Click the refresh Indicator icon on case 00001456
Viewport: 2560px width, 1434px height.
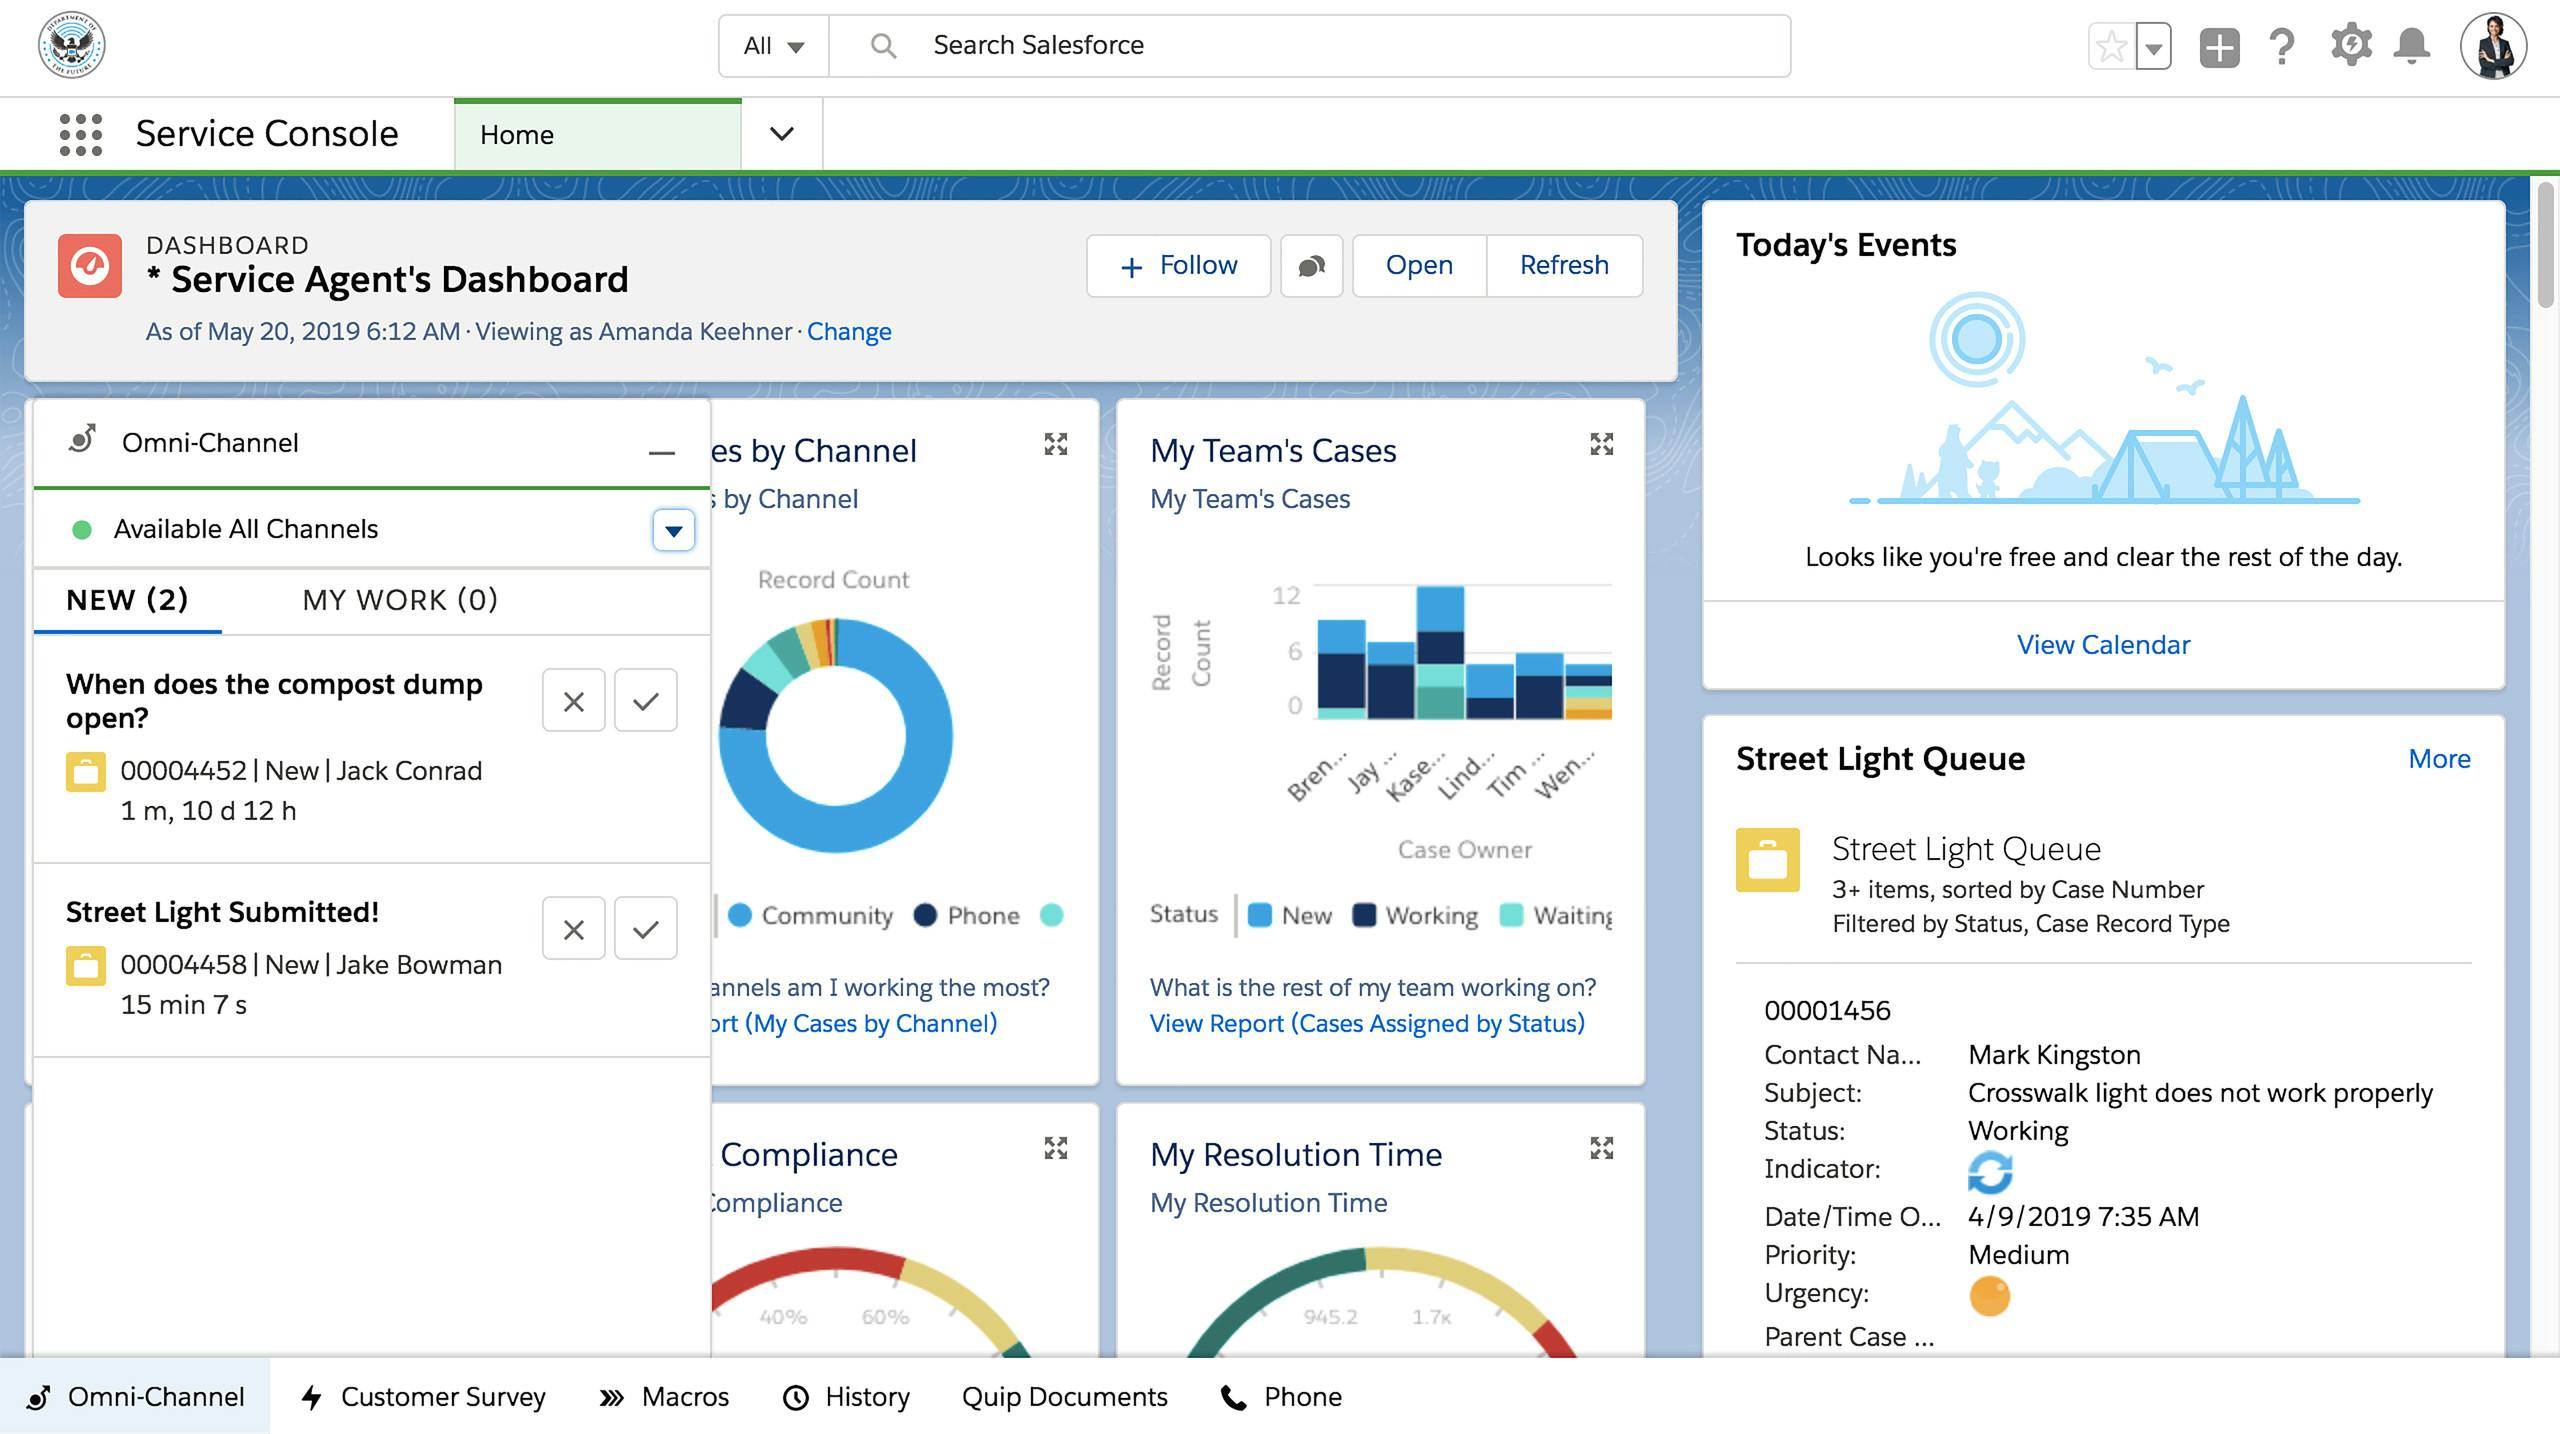[1990, 1172]
